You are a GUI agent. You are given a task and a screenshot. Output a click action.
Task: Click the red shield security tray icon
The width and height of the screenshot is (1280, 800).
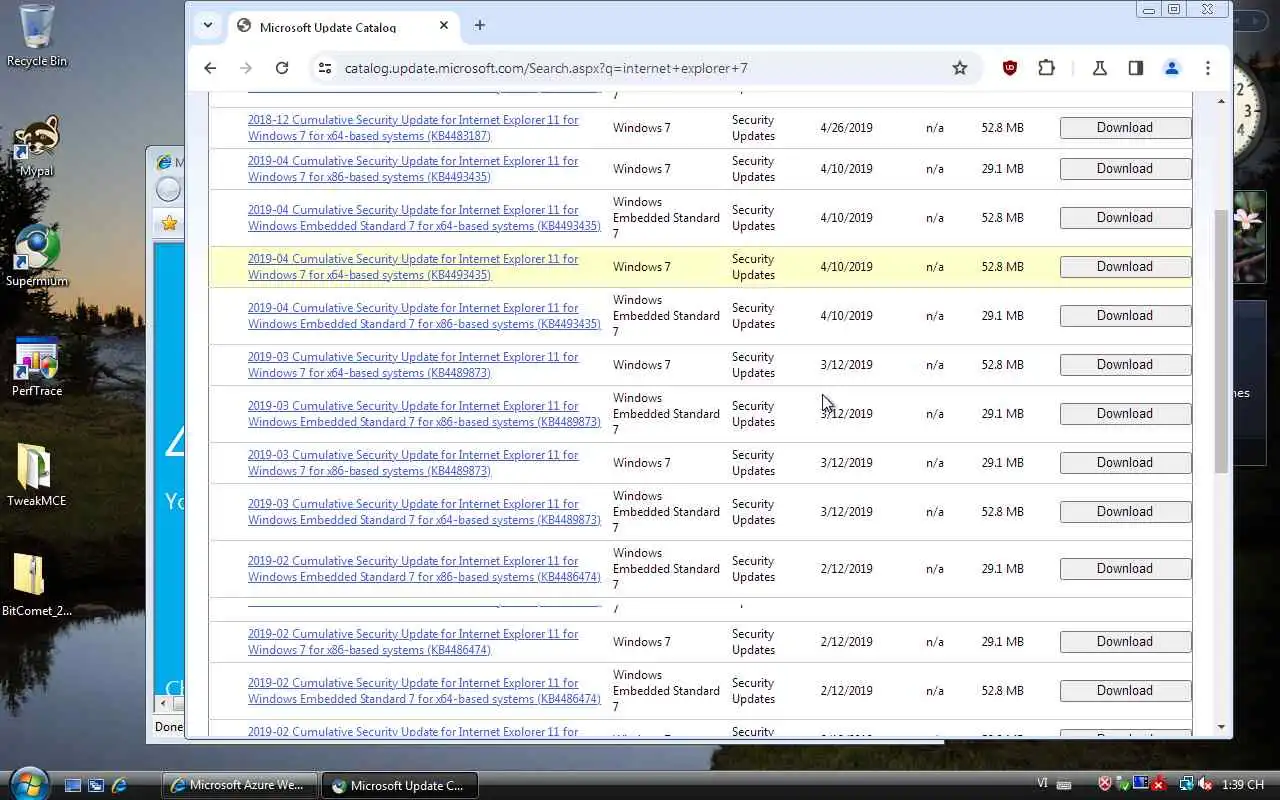[1105, 785]
